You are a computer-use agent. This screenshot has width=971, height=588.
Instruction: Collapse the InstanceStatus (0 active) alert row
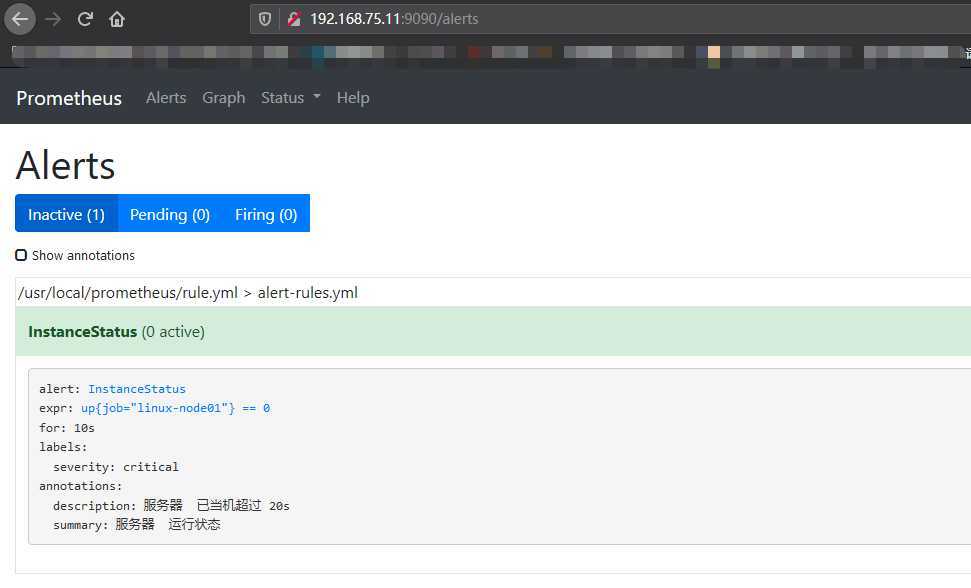click(493, 331)
